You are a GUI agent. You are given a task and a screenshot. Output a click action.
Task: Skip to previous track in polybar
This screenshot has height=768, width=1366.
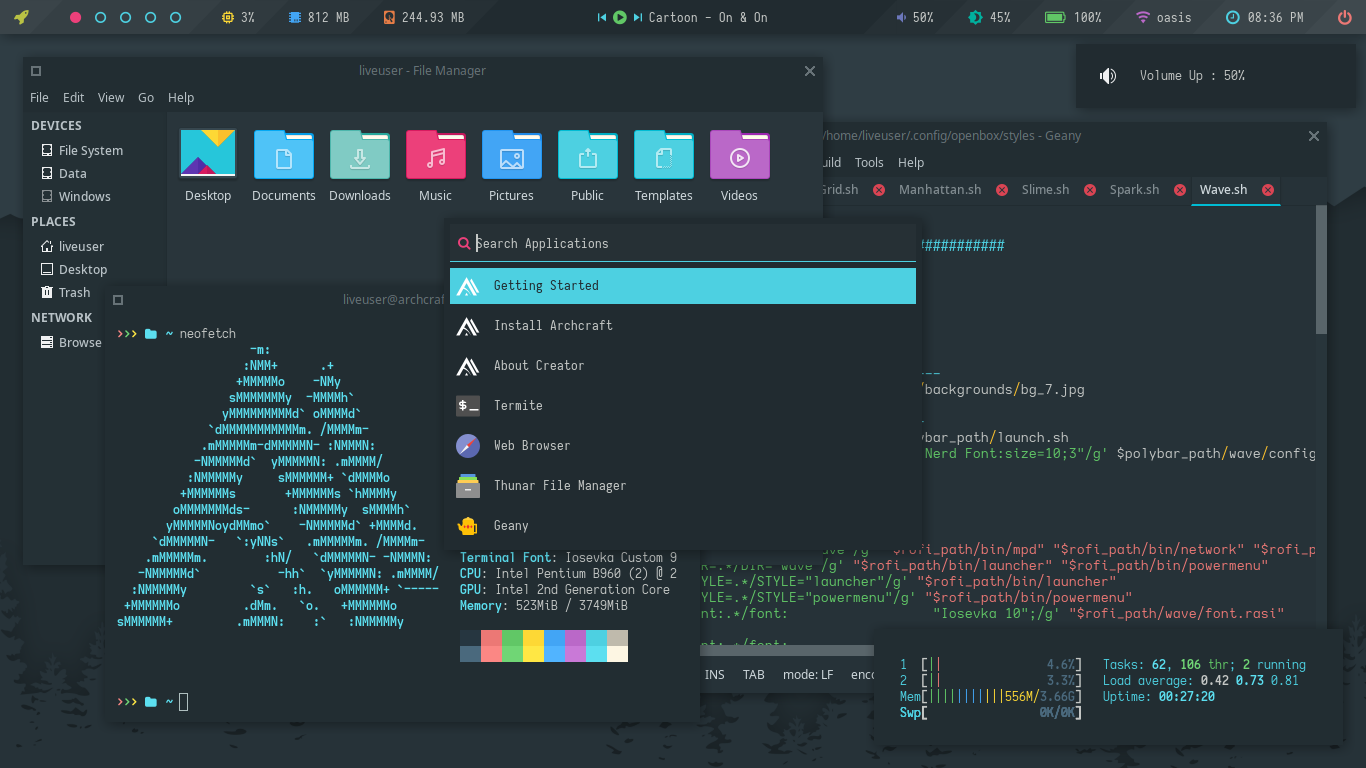602,18
